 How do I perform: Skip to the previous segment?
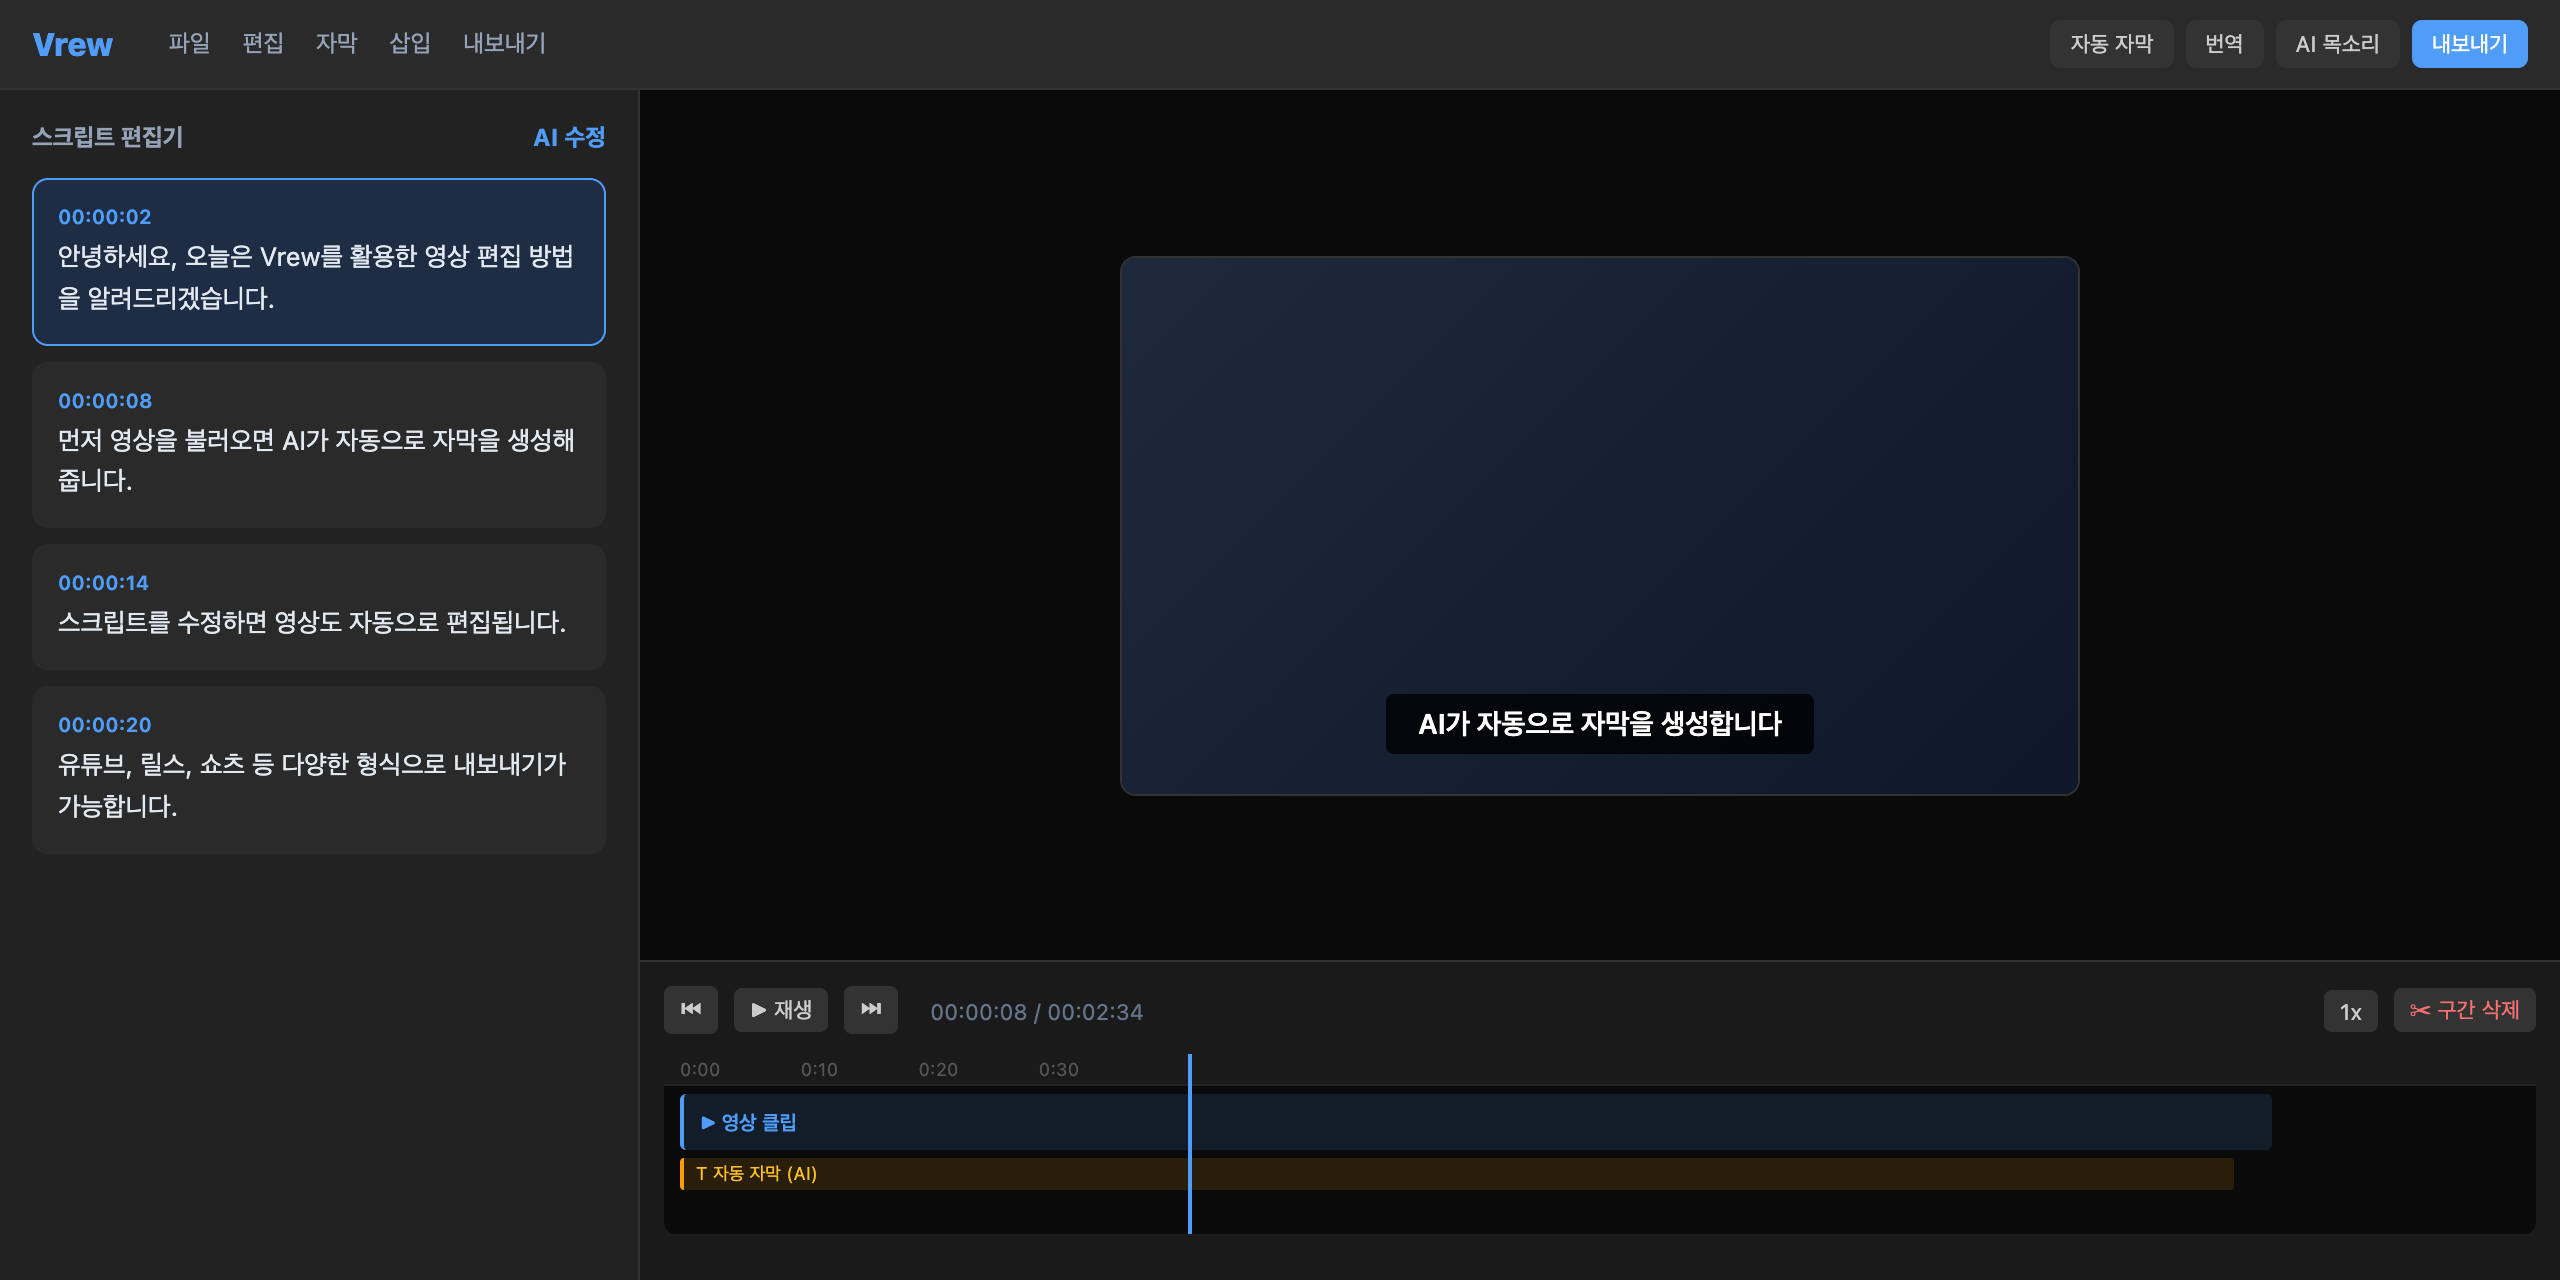point(691,1010)
